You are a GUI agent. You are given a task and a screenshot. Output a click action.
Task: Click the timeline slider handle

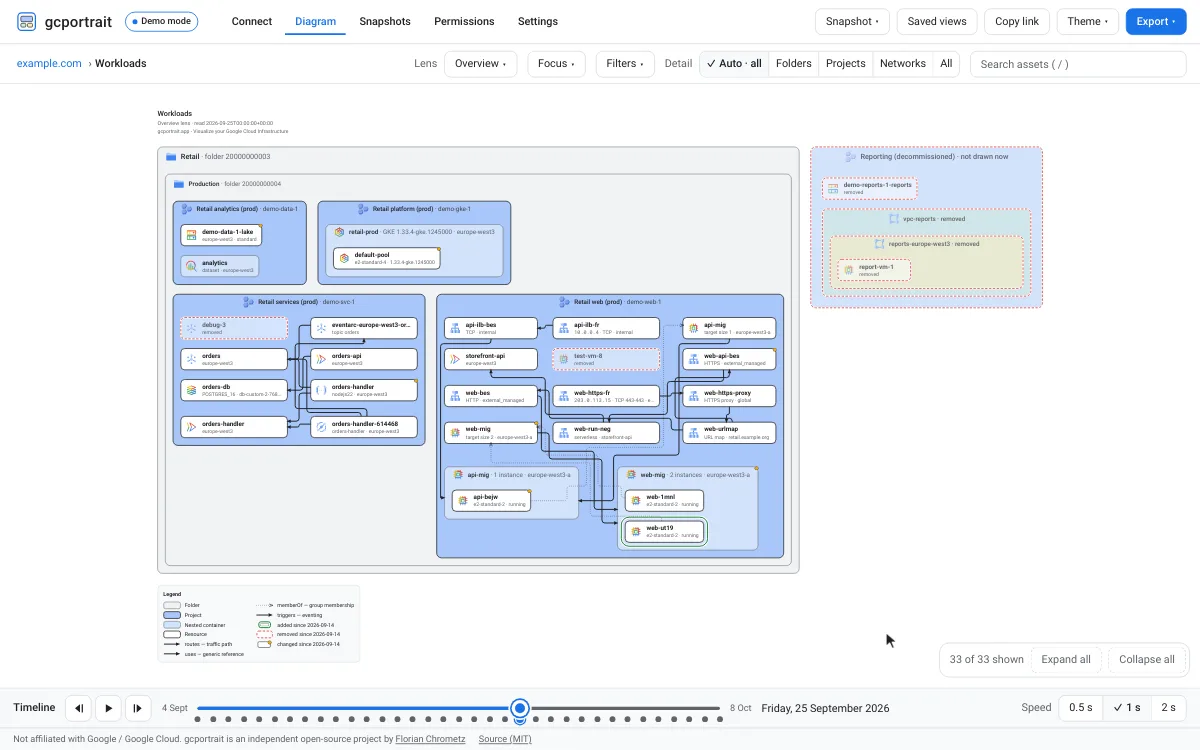pos(520,708)
